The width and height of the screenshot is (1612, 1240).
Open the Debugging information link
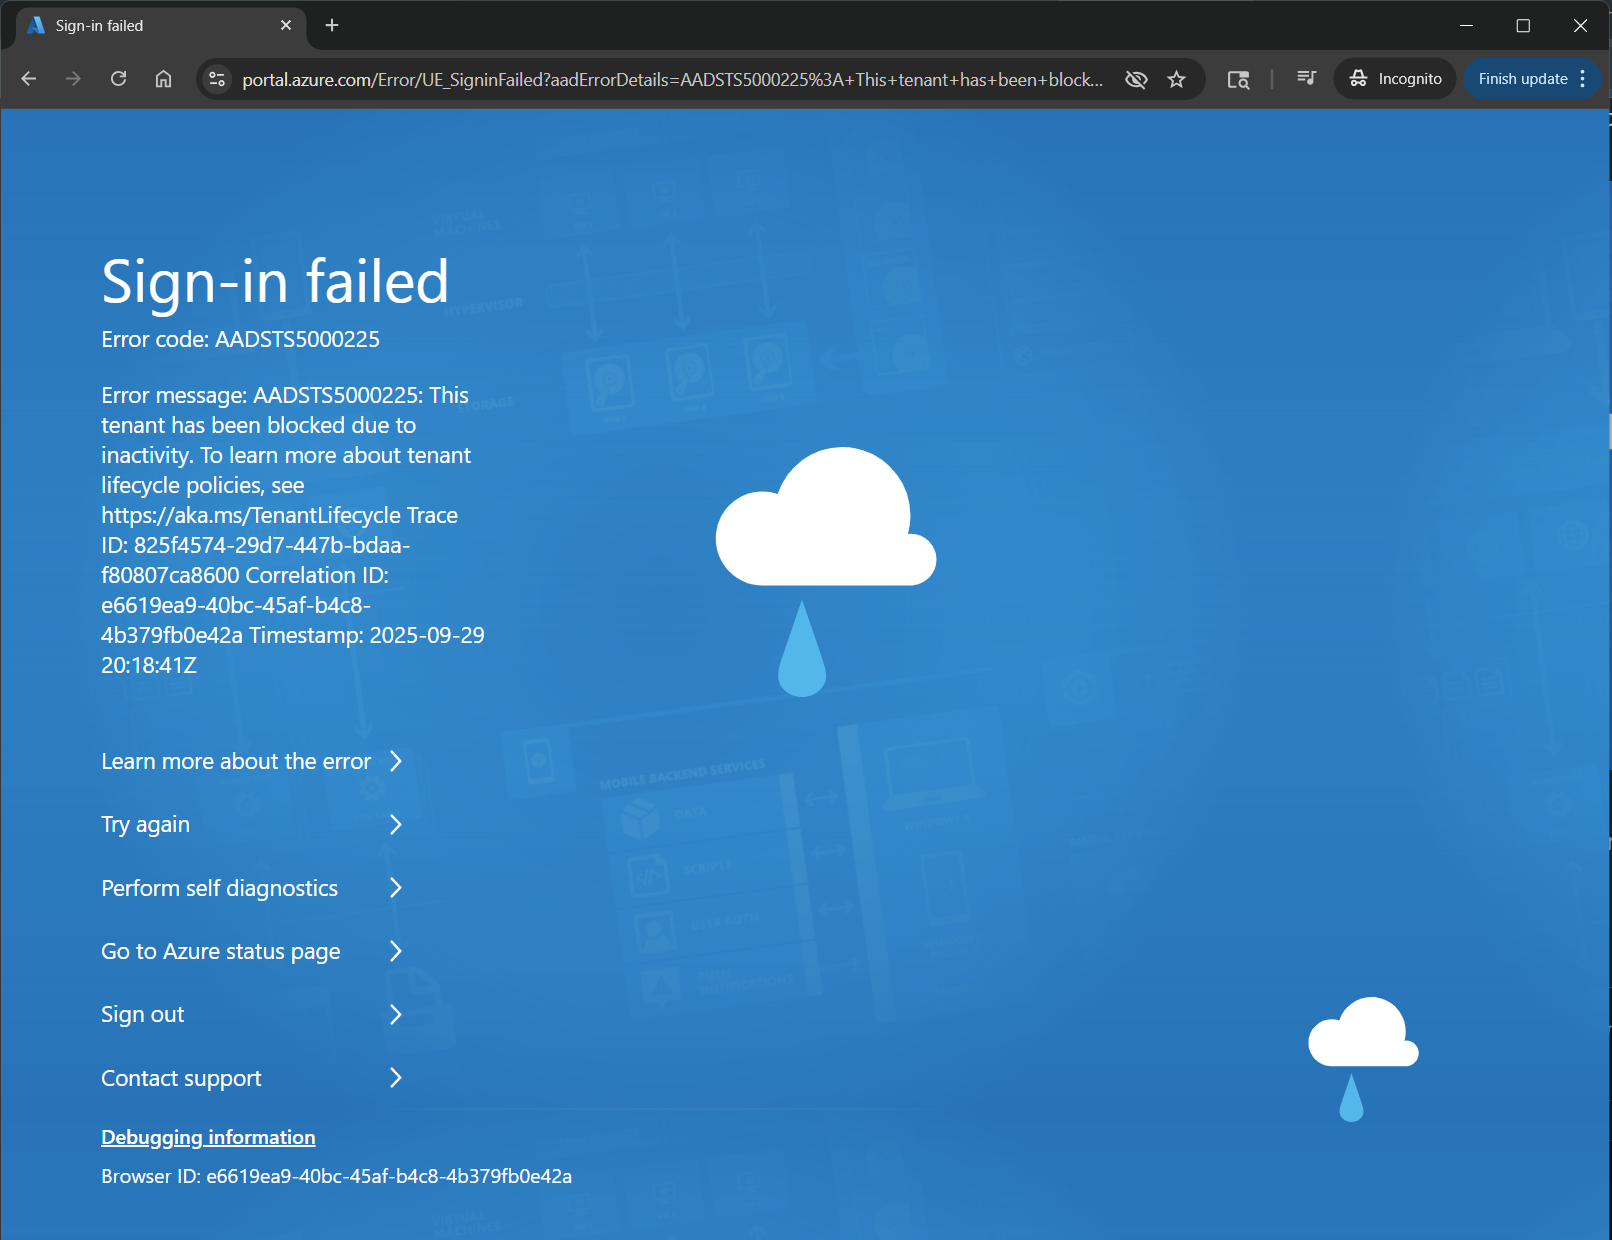point(208,1137)
